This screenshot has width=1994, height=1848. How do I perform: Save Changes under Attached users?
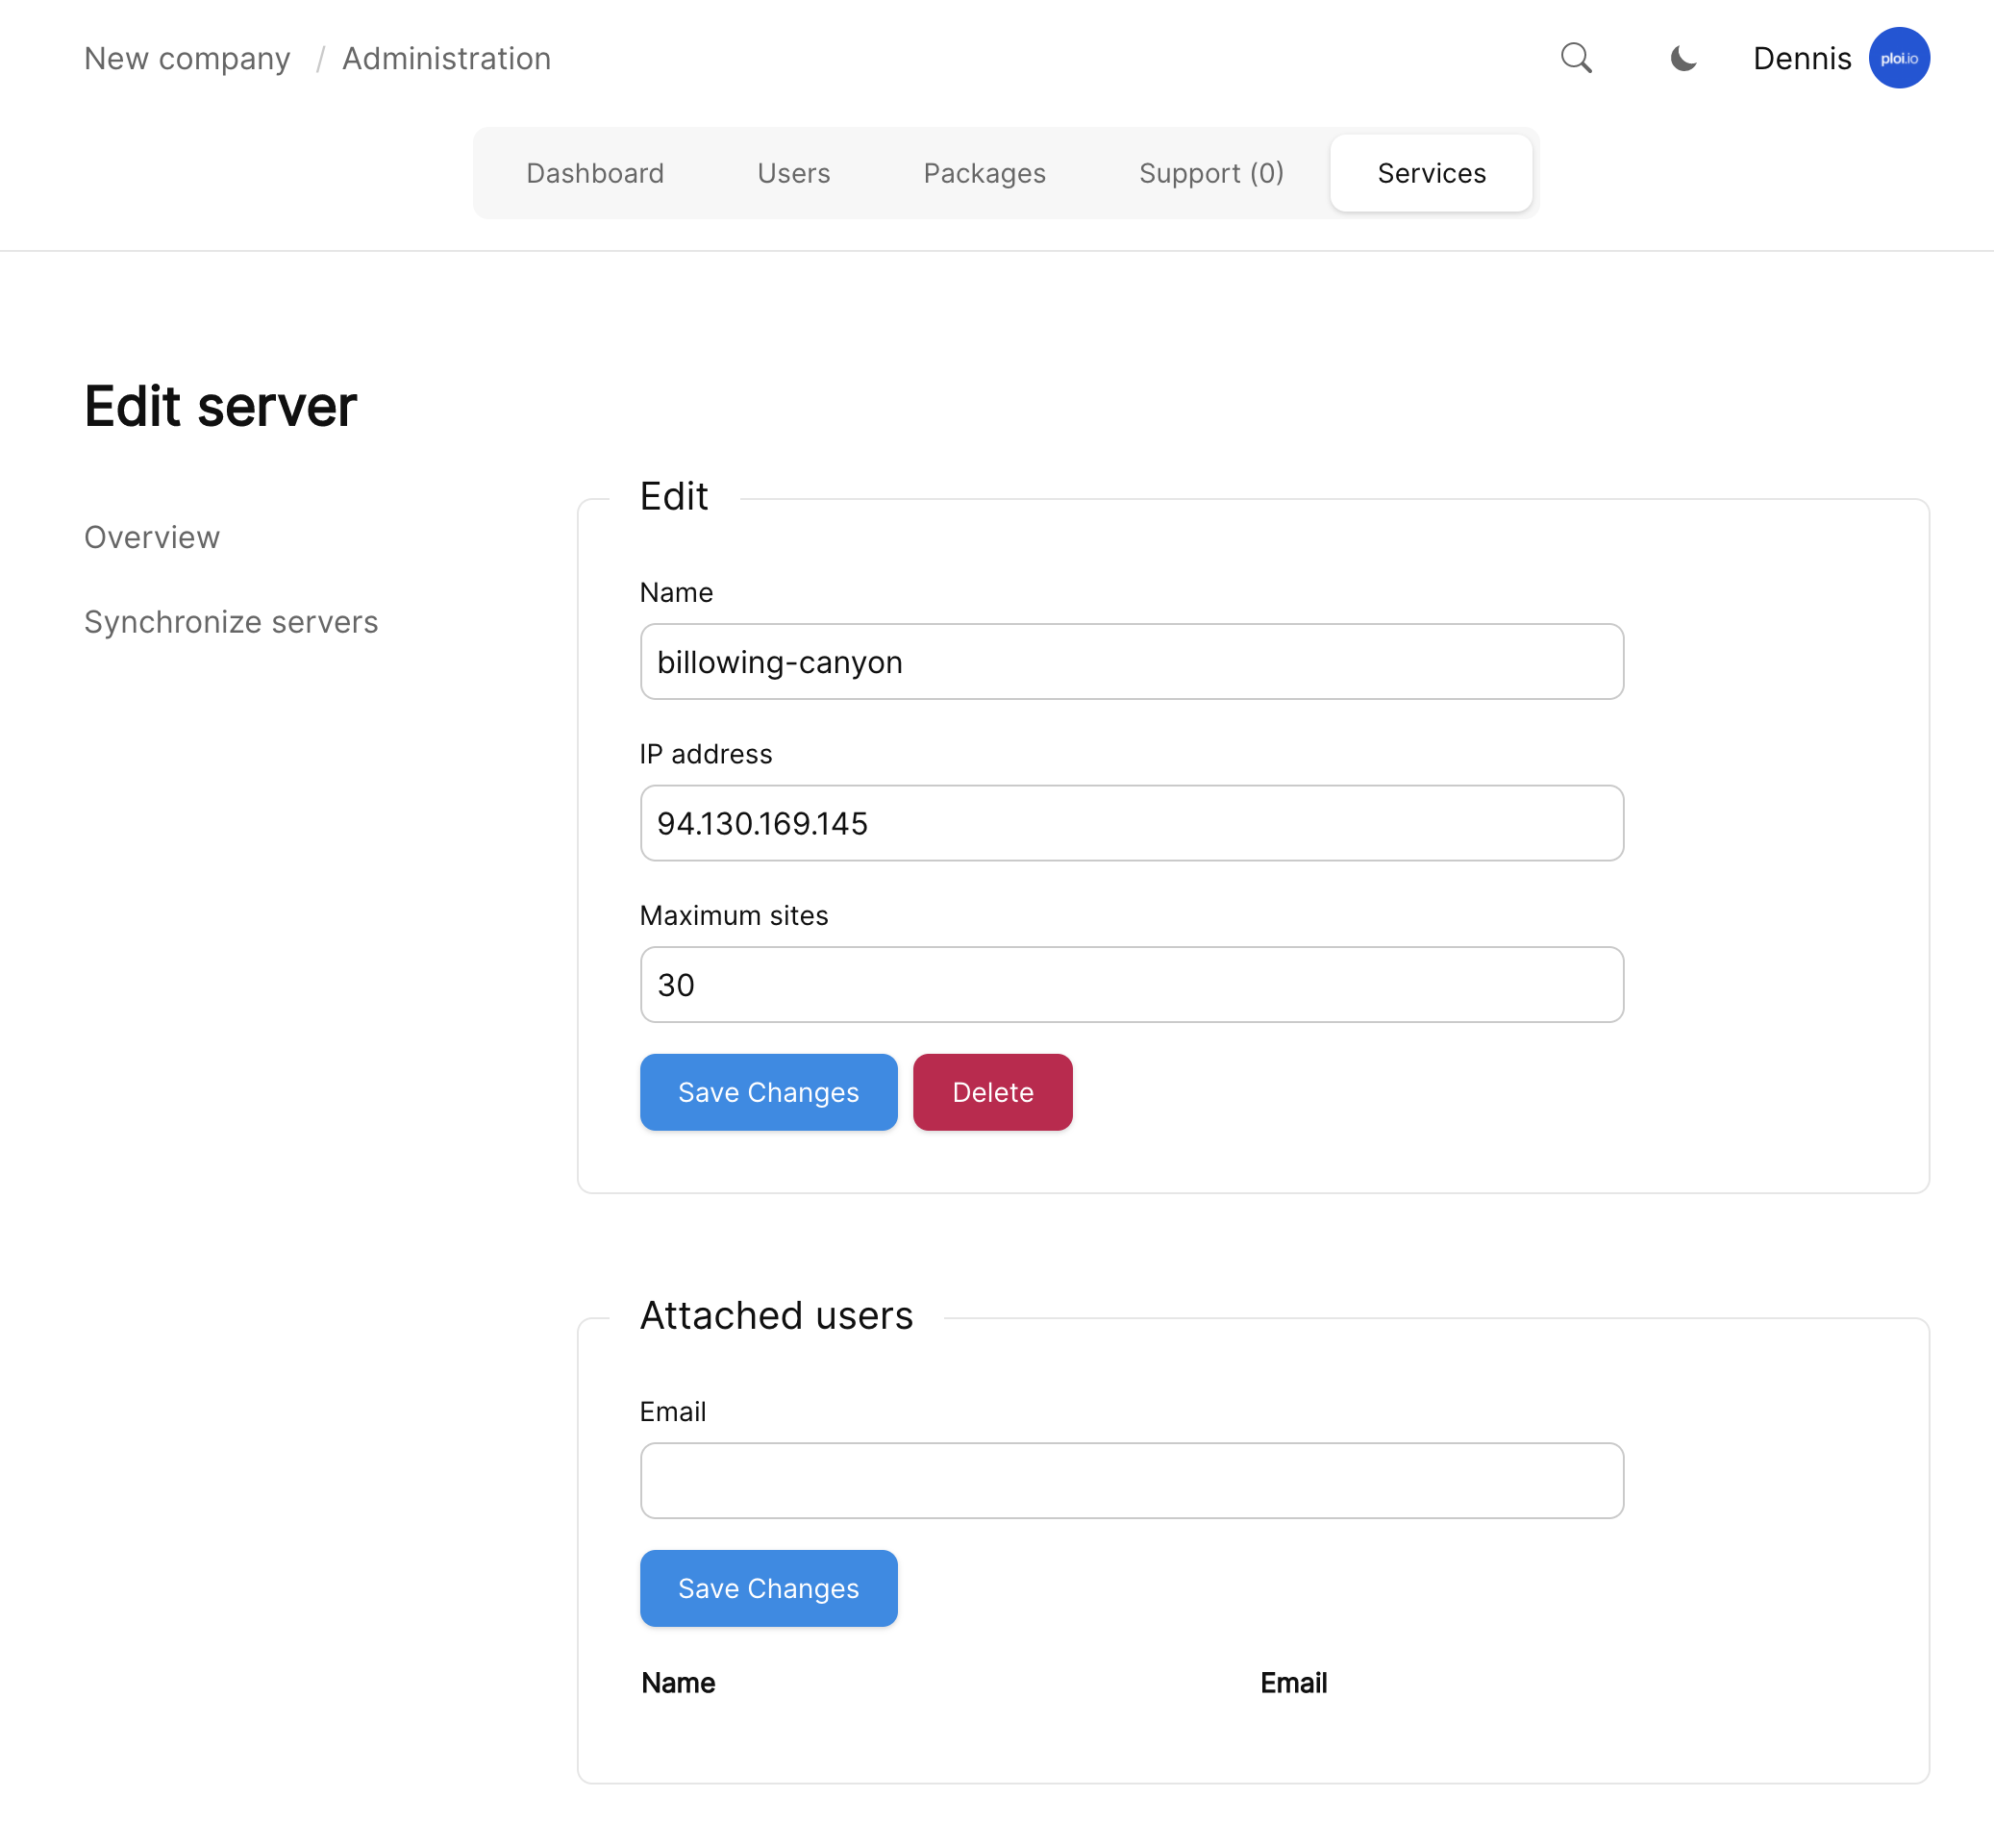(x=768, y=1588)
